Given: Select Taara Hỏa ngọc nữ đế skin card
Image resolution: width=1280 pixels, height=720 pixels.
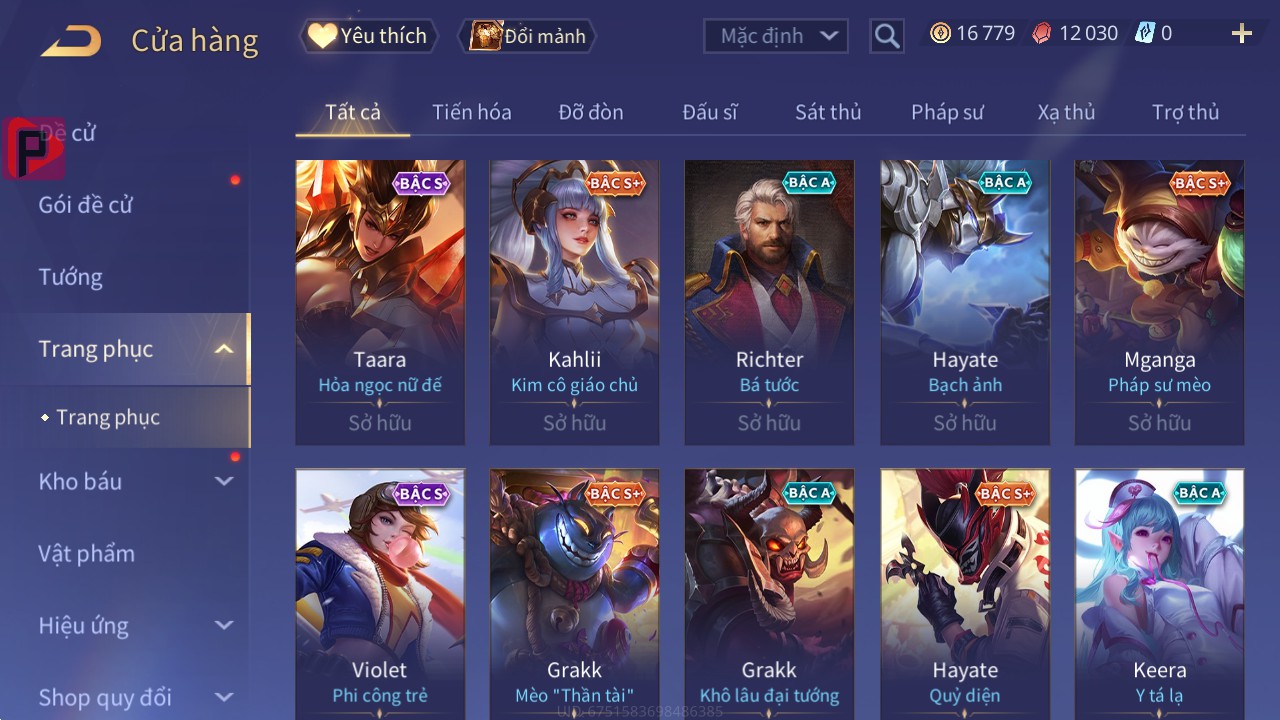Looking at the screenshot, I should pyautogui.click(x=380, y=302).
